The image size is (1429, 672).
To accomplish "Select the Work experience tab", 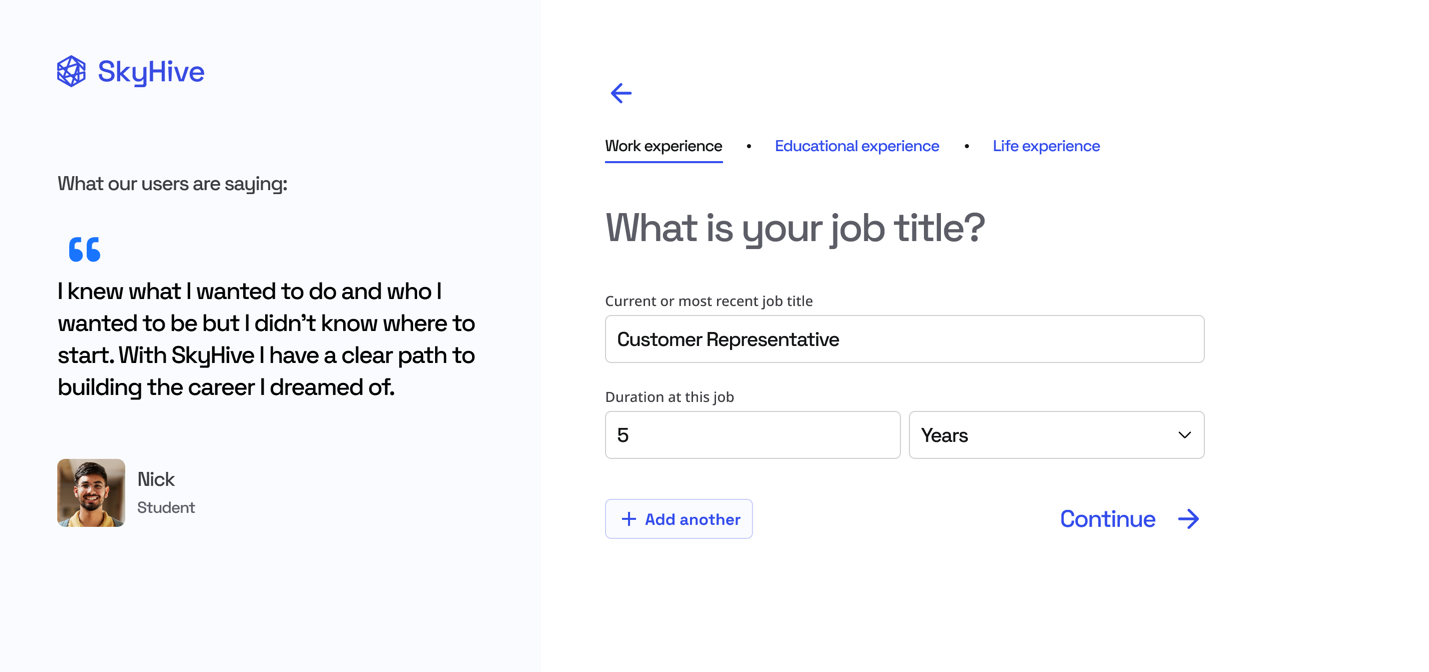I will (x=663, y=146).
